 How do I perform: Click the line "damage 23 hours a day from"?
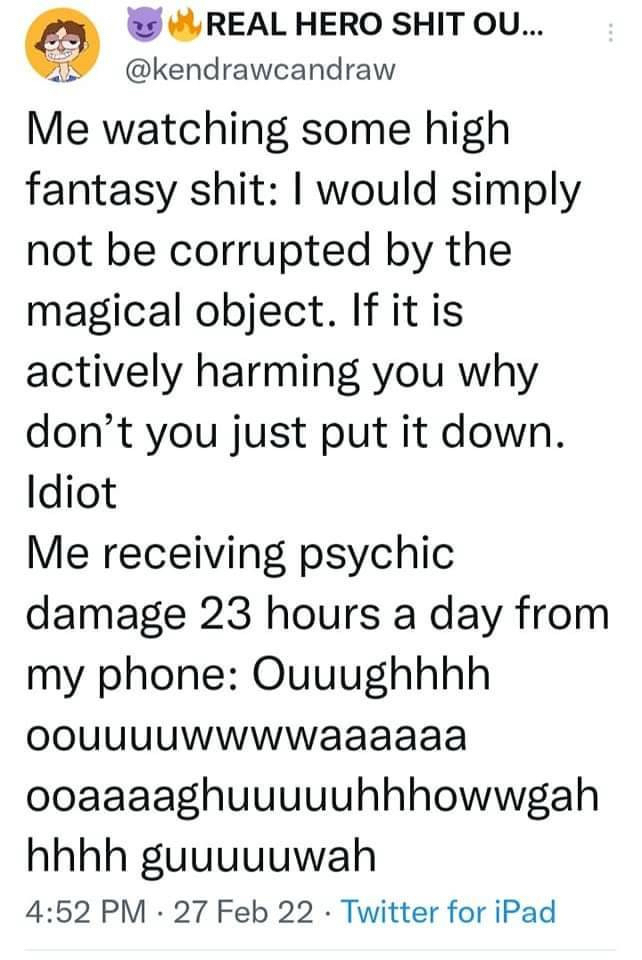(318, 615)
